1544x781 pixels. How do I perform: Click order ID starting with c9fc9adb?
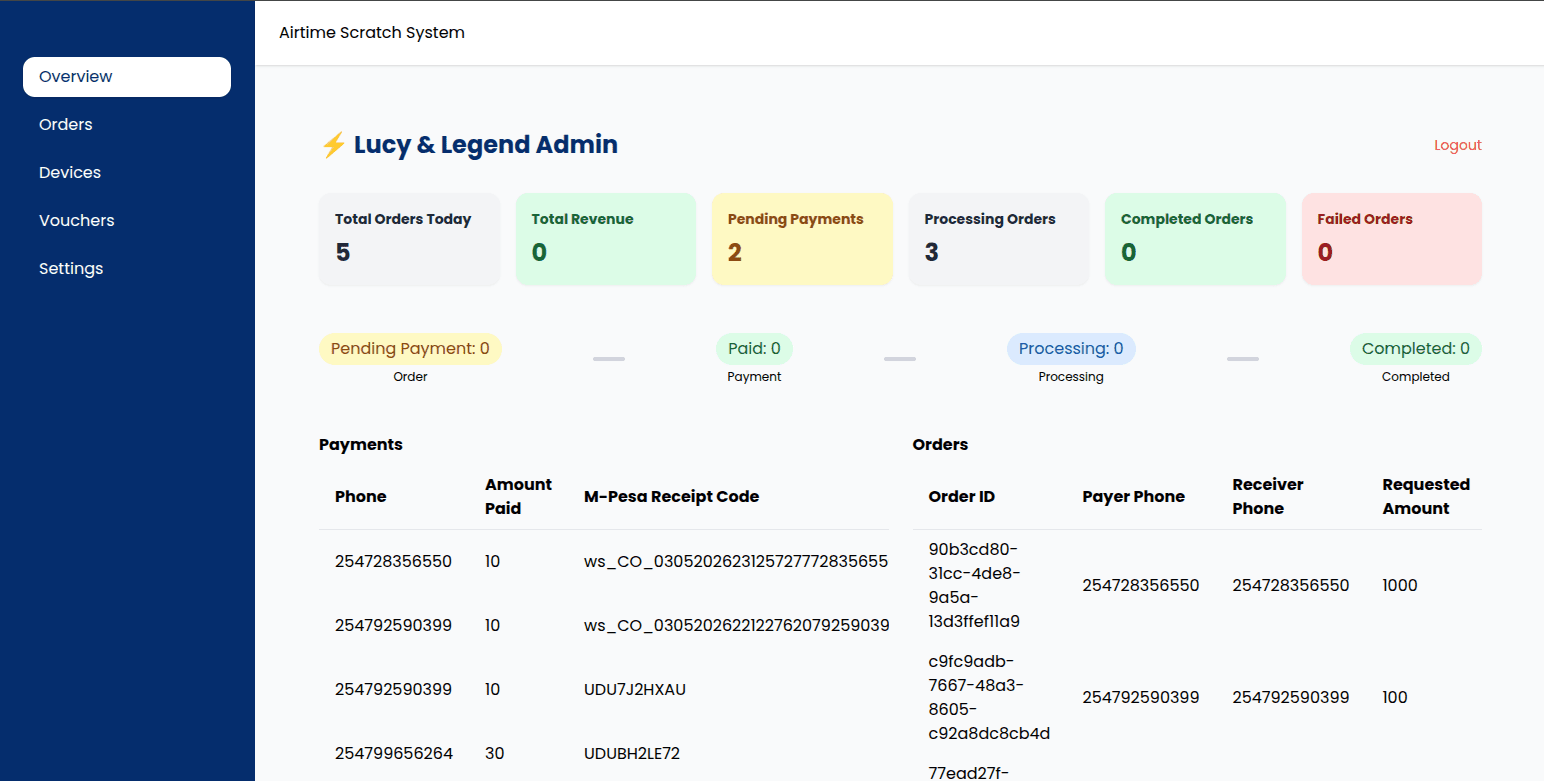[x=989, y=698]
